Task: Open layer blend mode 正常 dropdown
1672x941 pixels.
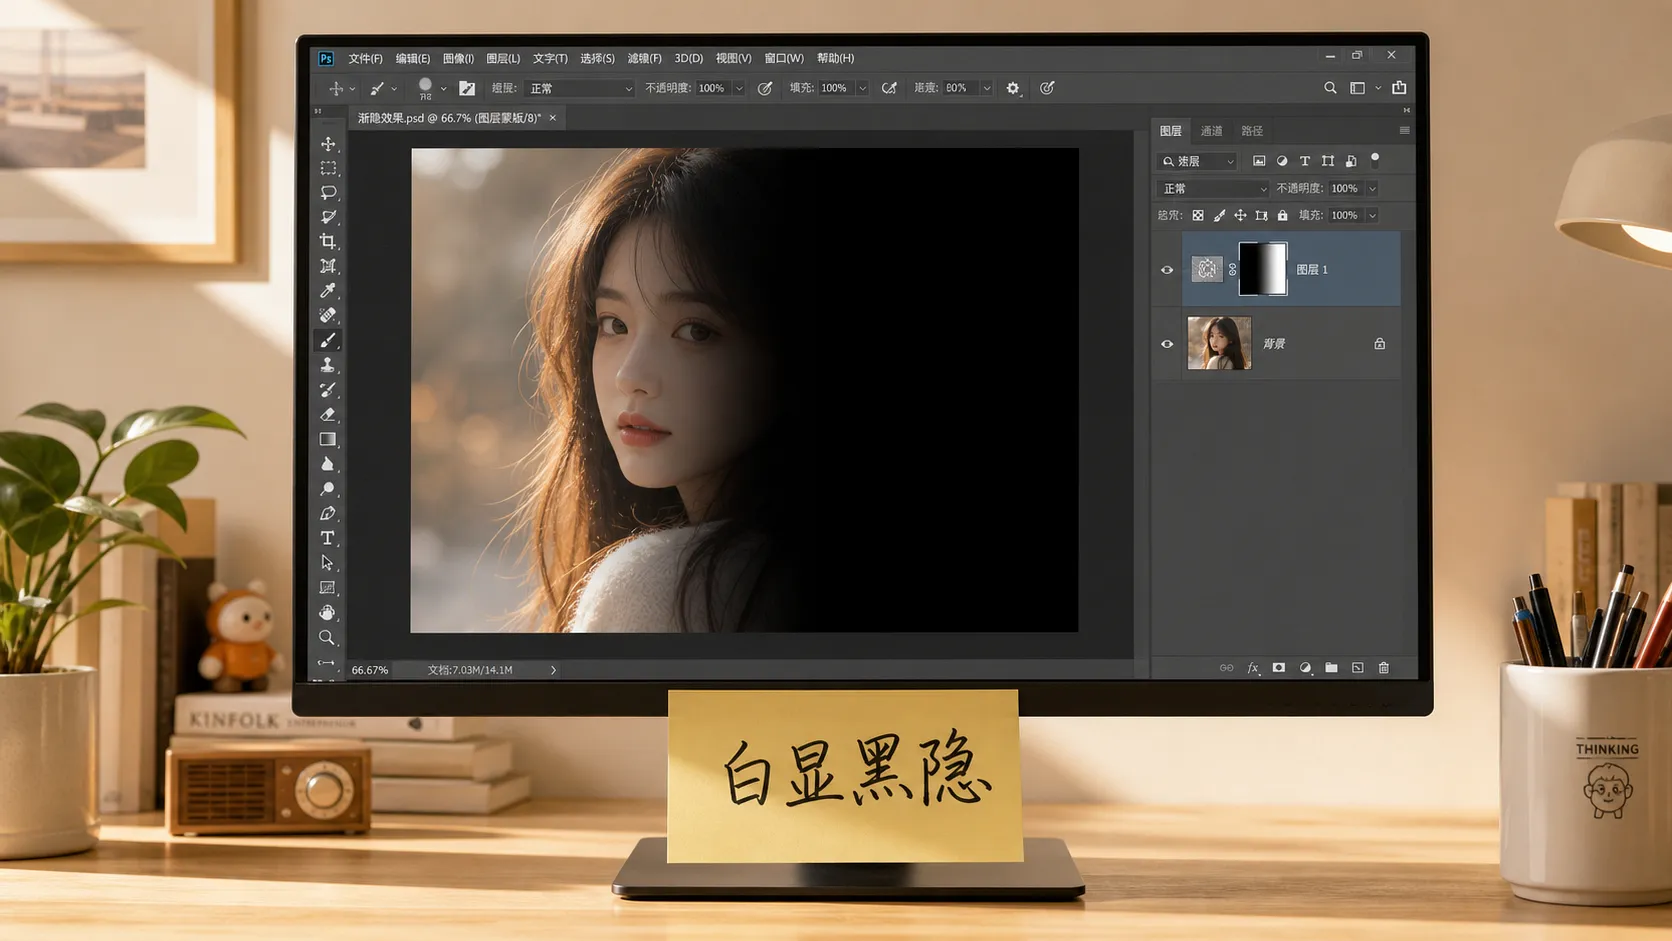Action: 1213,188
